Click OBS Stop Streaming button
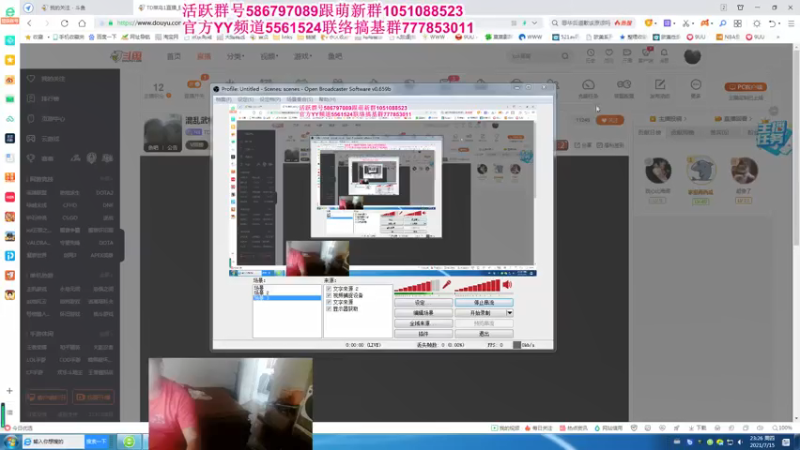The height and width of the screenshot is (450, 800). point(484,303)
